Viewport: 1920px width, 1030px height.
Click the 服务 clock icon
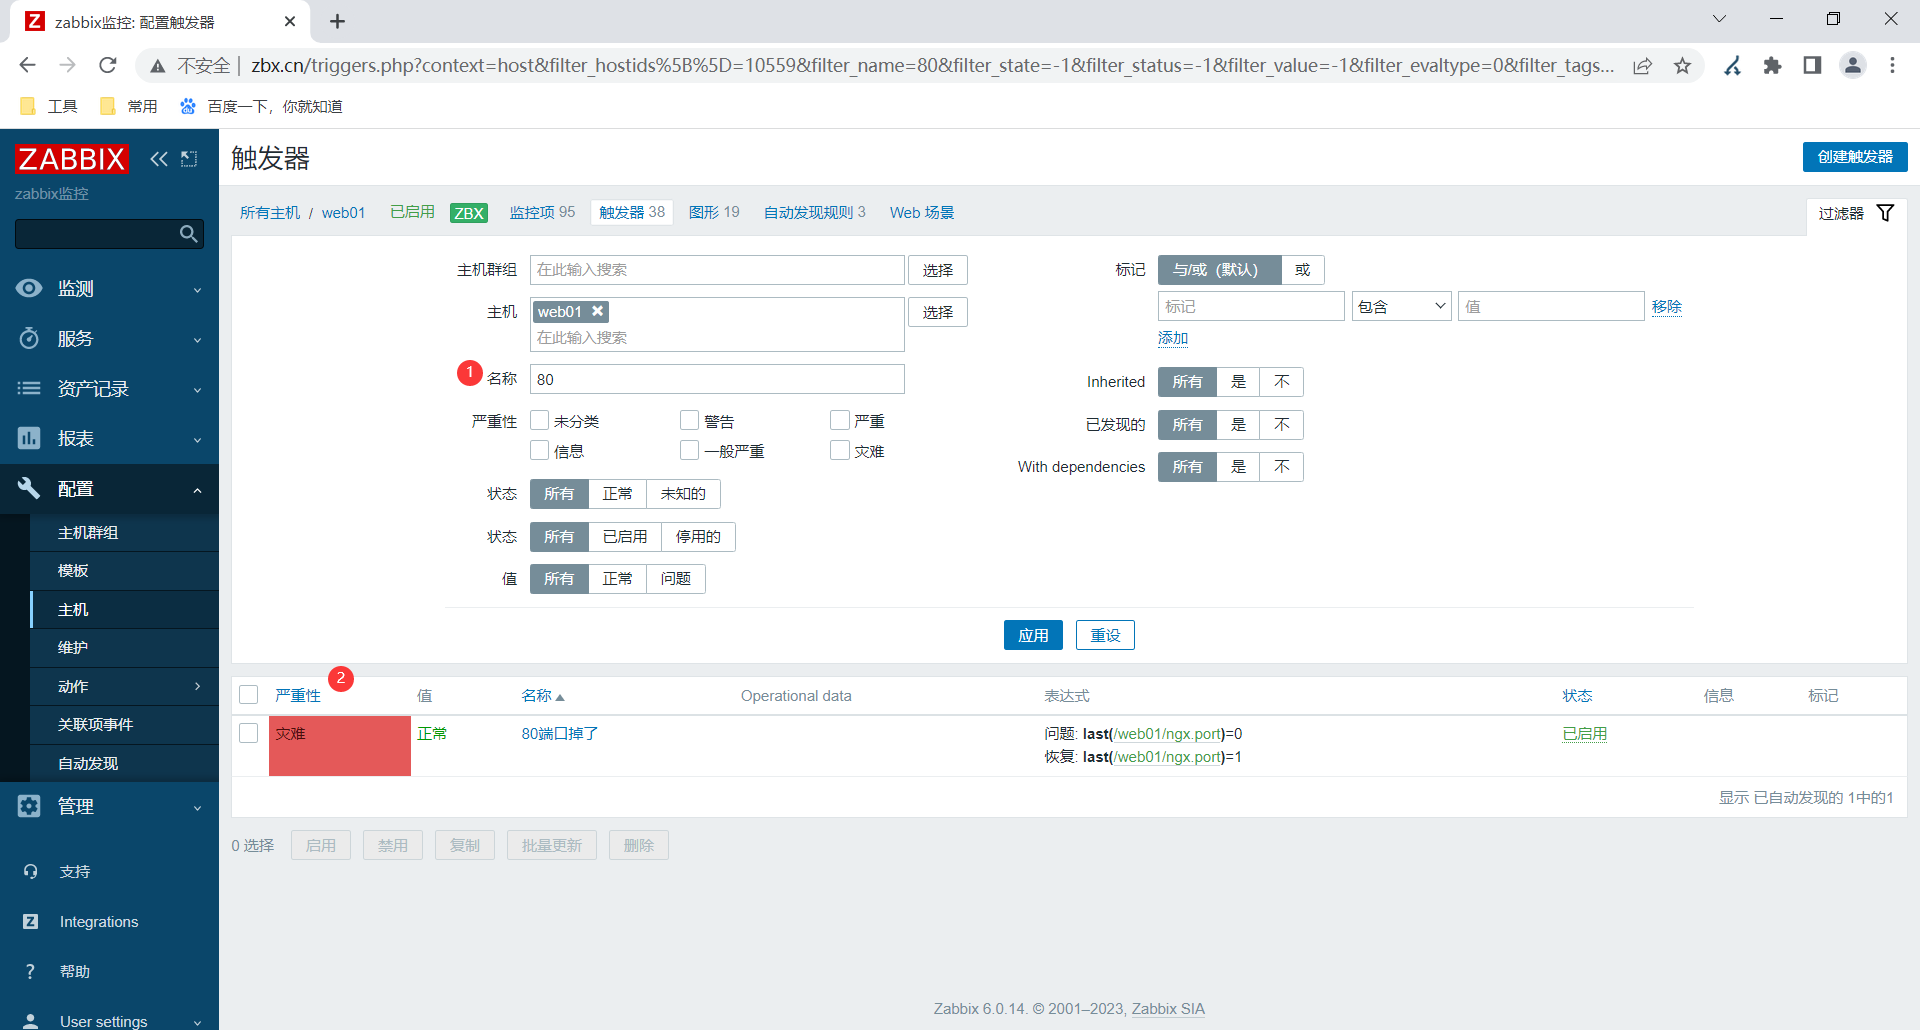tap(29, 338)
